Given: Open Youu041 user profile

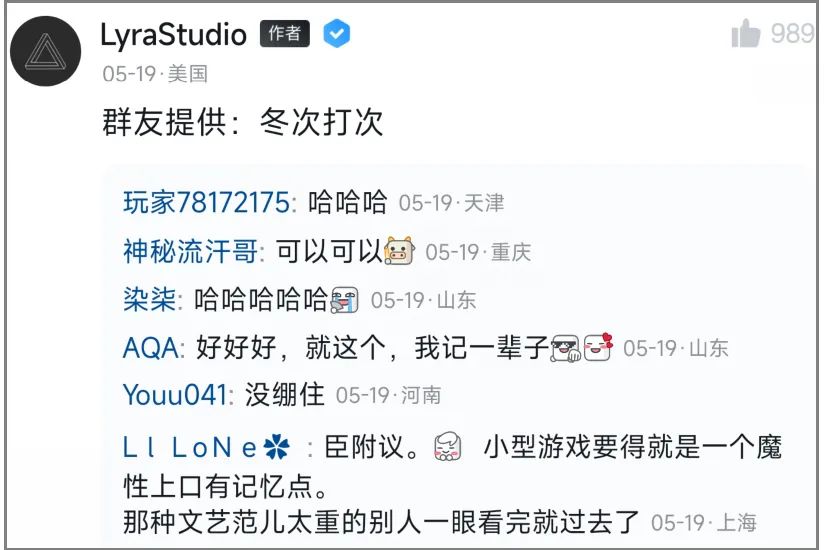Looking at the screenshot, I should pyautogui.click(x=175, y=395).
